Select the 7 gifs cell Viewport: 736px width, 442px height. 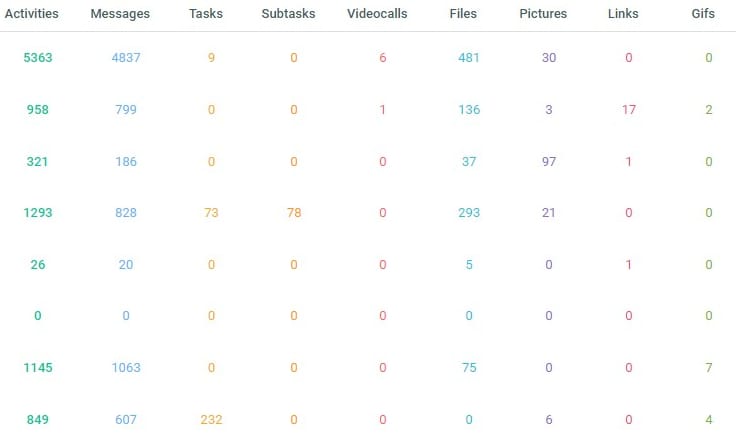(x=709, y=368)
